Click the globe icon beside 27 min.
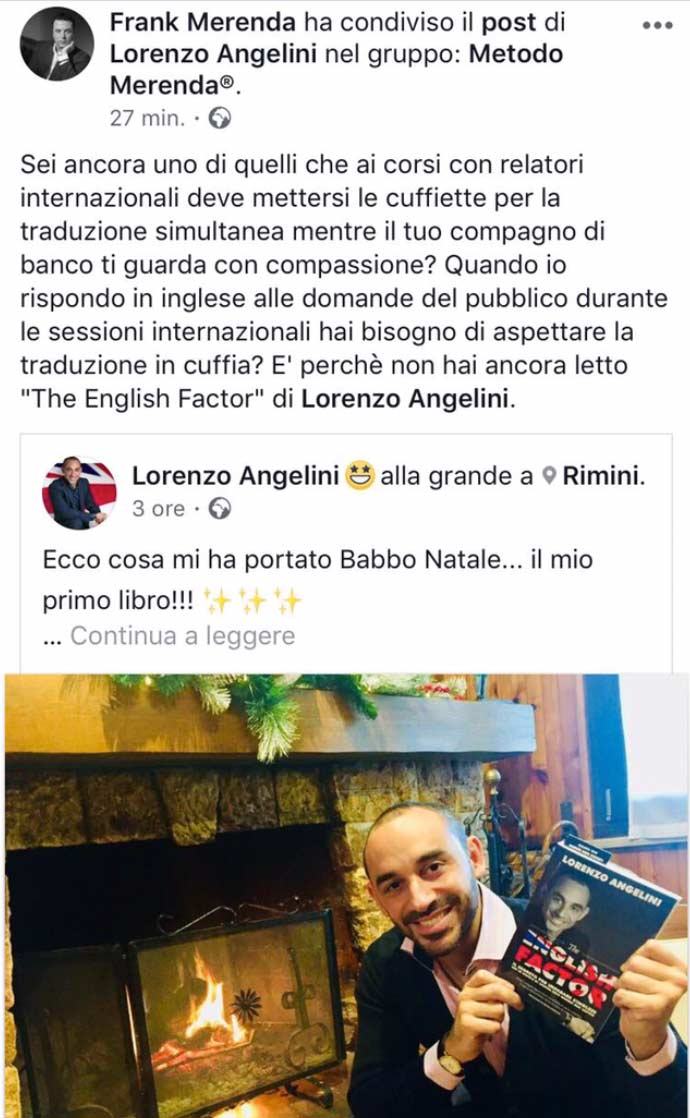690x1118 pixels. coord(220,118)
